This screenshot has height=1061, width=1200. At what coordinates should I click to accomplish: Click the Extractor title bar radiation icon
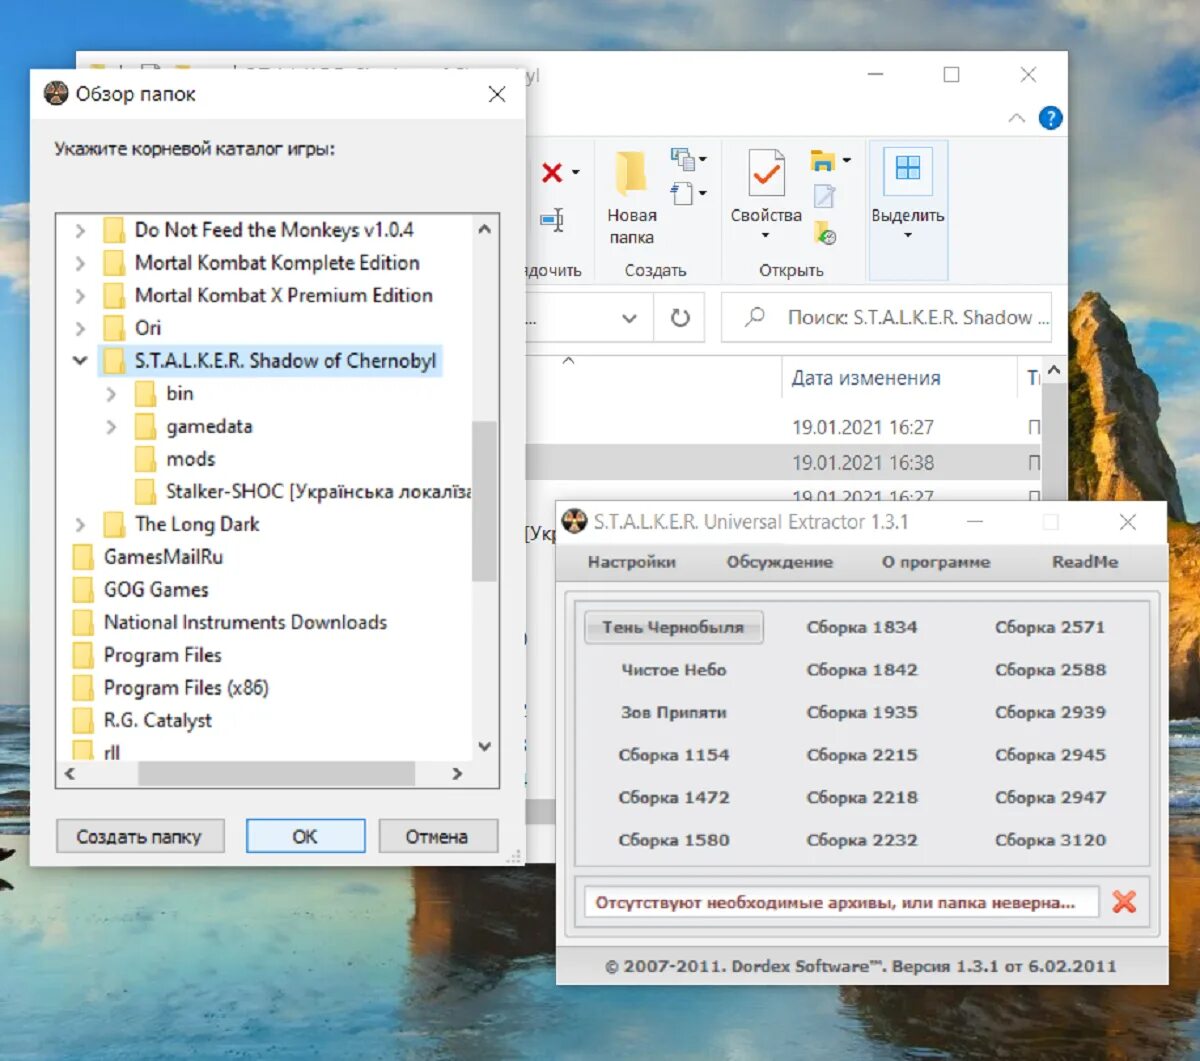coord(574,521)
